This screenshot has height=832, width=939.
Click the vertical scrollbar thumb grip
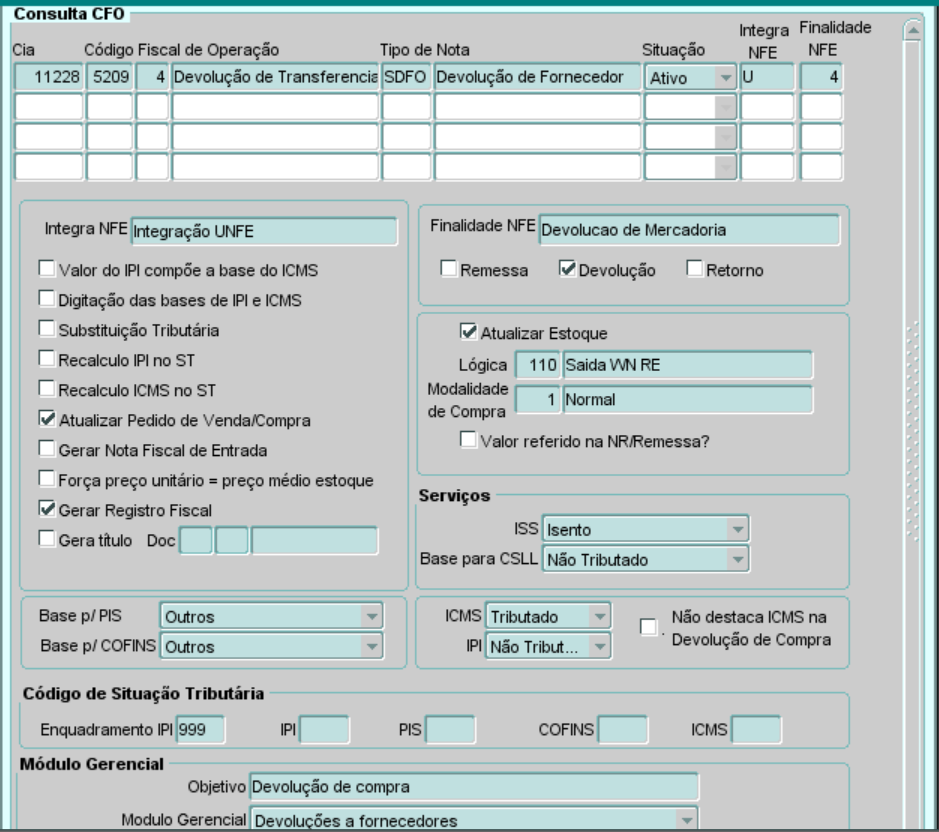(913, 431)
